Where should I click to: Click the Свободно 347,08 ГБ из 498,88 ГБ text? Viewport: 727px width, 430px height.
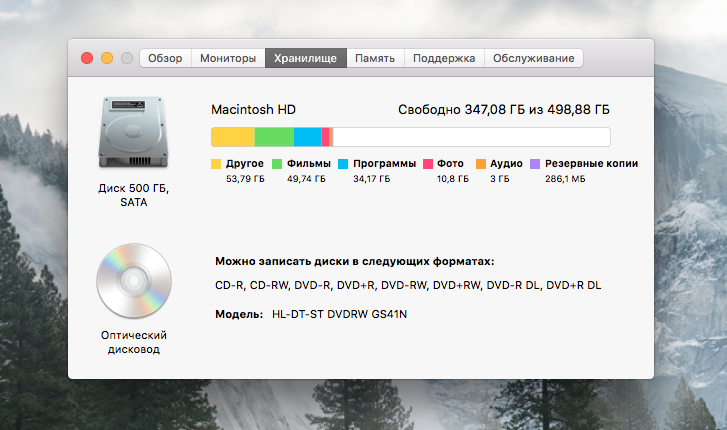(x=504, y=110)
